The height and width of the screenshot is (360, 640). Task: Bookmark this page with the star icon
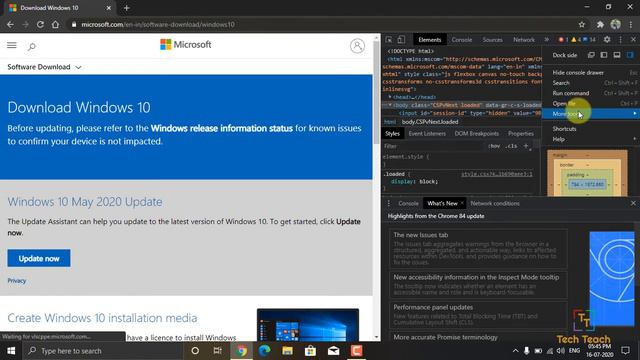pyautogui.click(x=582, y=24)
